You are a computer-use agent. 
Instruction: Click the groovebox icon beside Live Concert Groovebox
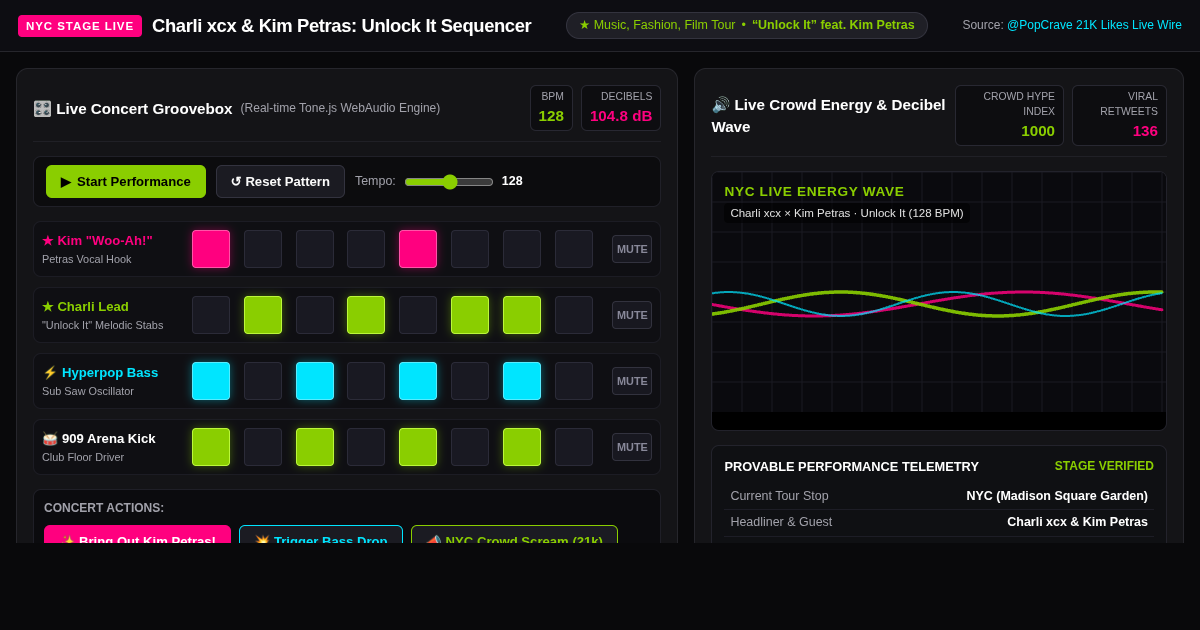pyautogui.click(x=42, y=109)
